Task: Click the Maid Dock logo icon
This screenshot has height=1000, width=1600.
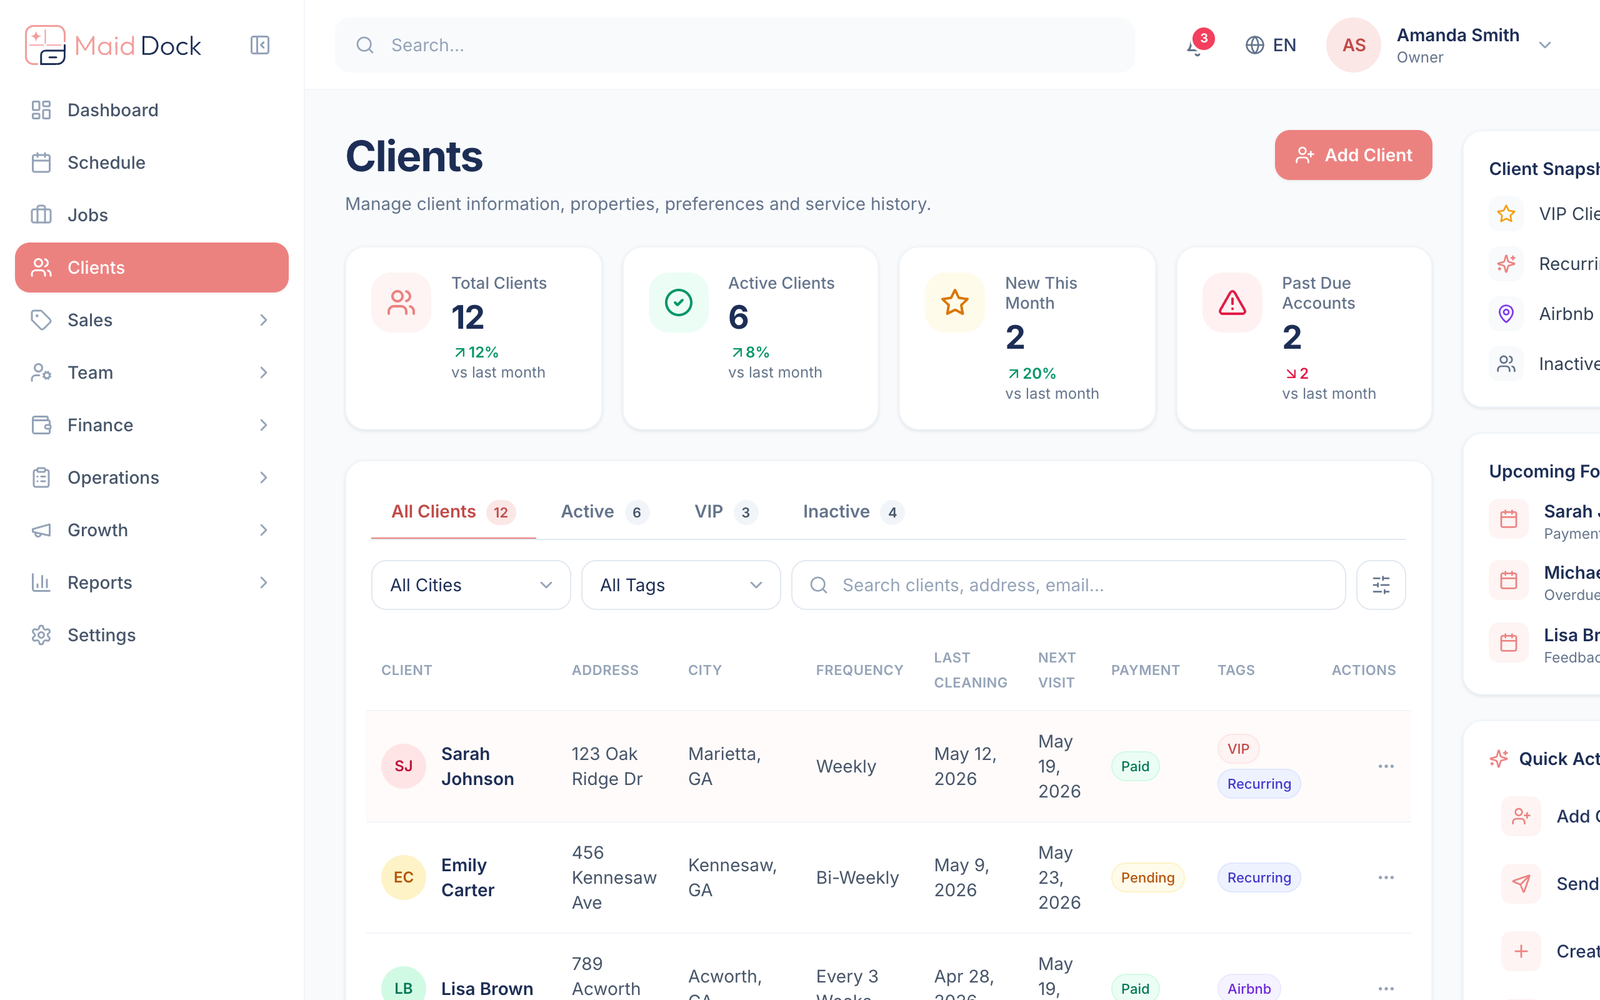Action: pos(45,45)
